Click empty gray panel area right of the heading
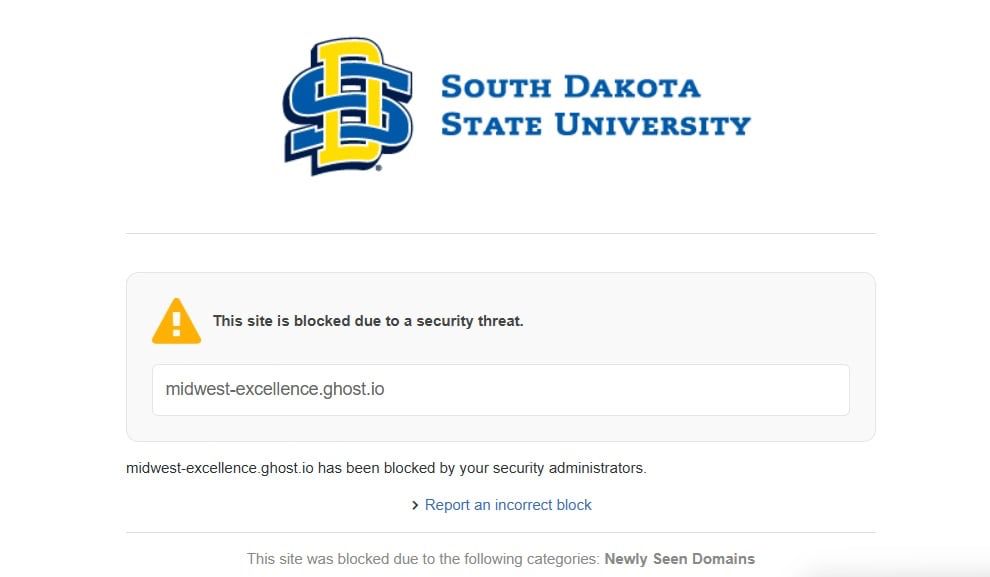The width and height of the screenshot is (990, 577). 700,321
